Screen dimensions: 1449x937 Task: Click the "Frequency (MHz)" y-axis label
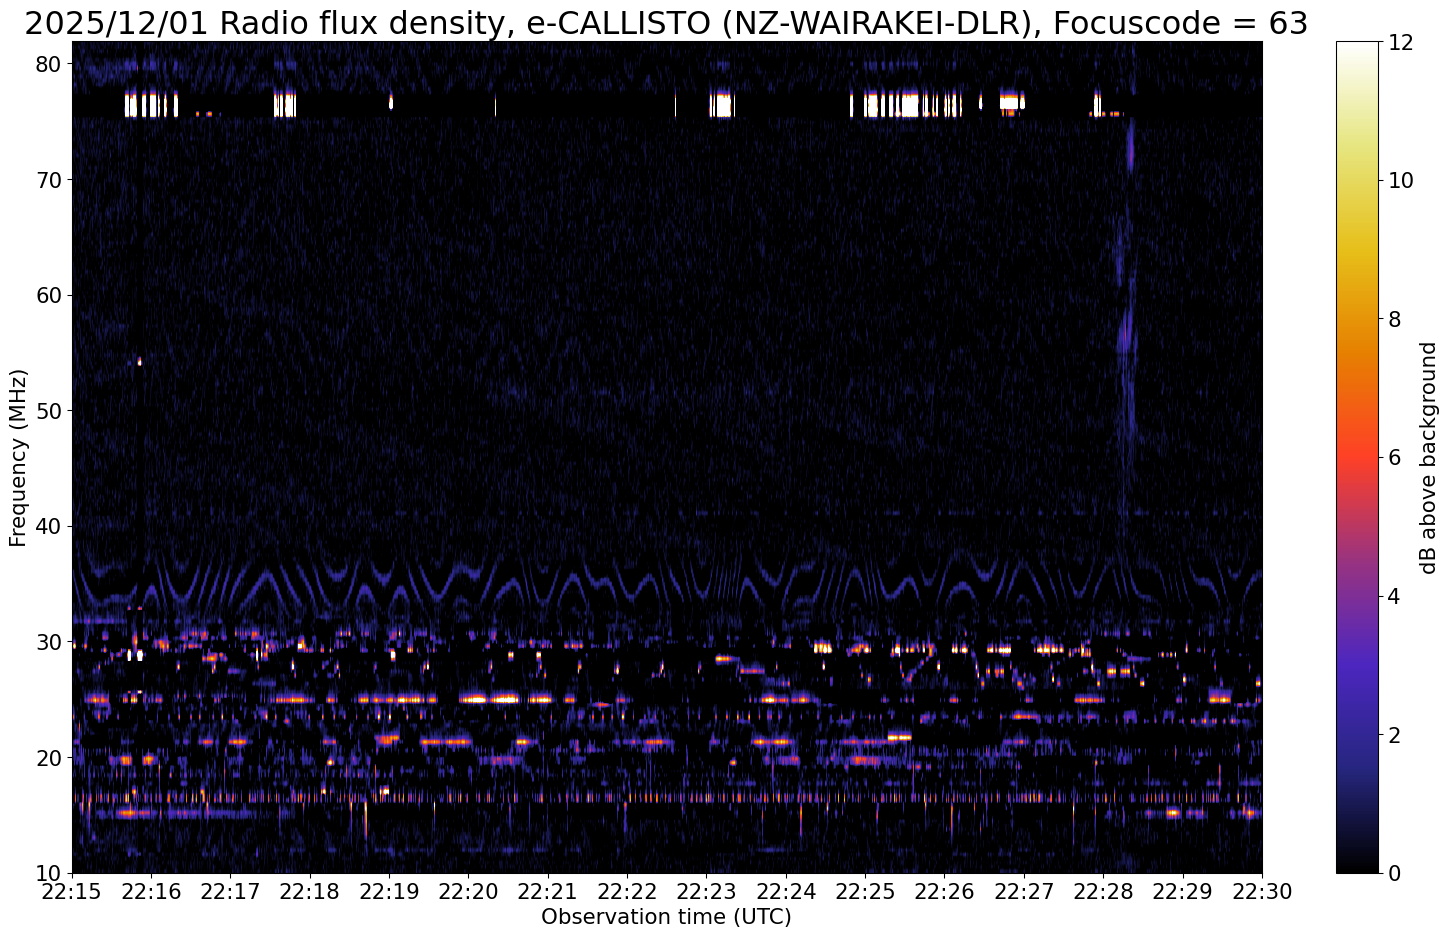click(18, 457)
